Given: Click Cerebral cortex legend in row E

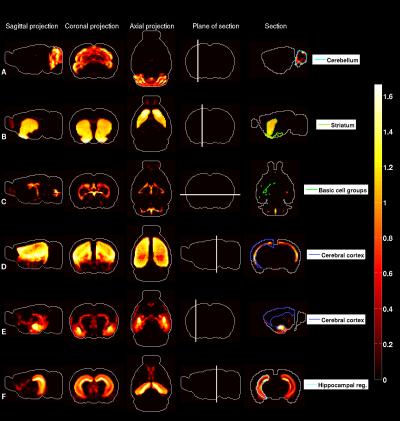Looking at the screenshot, I should pos(336,320).
